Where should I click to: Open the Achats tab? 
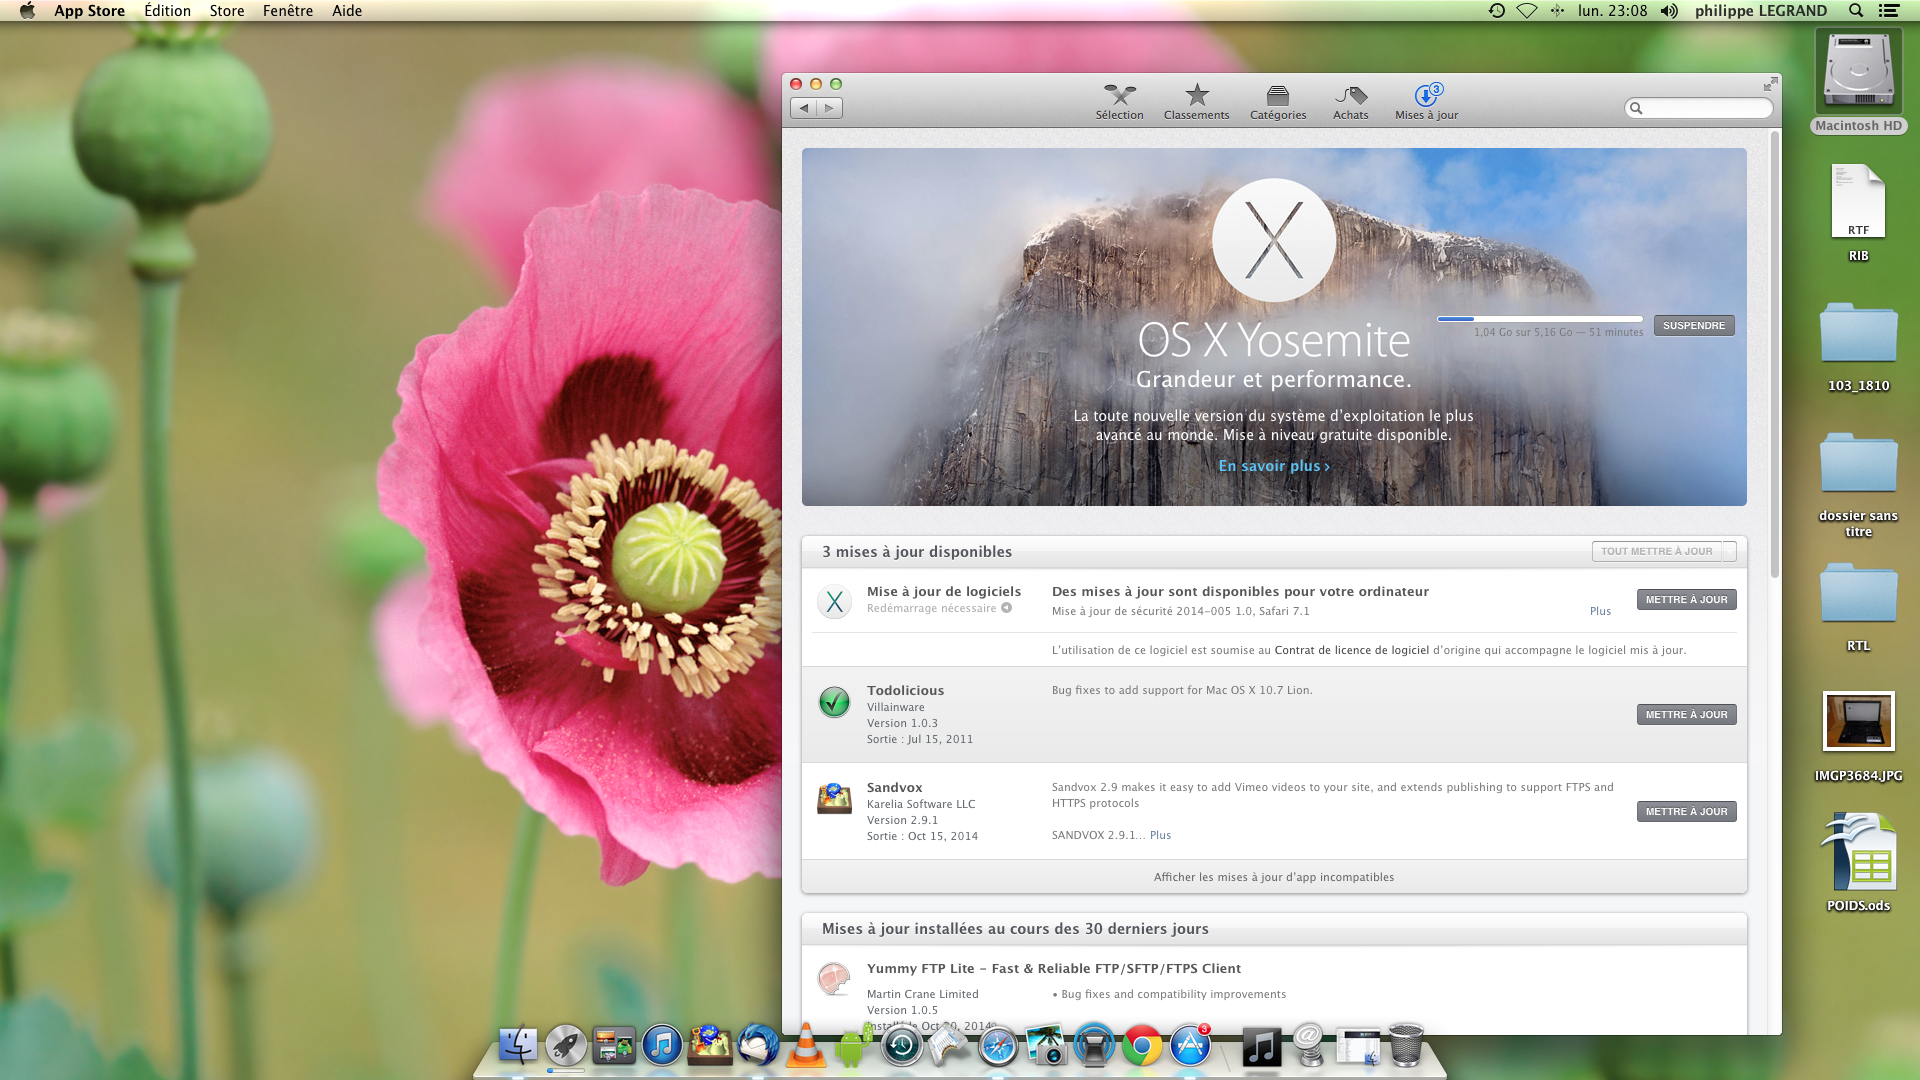coord(1350,102)
